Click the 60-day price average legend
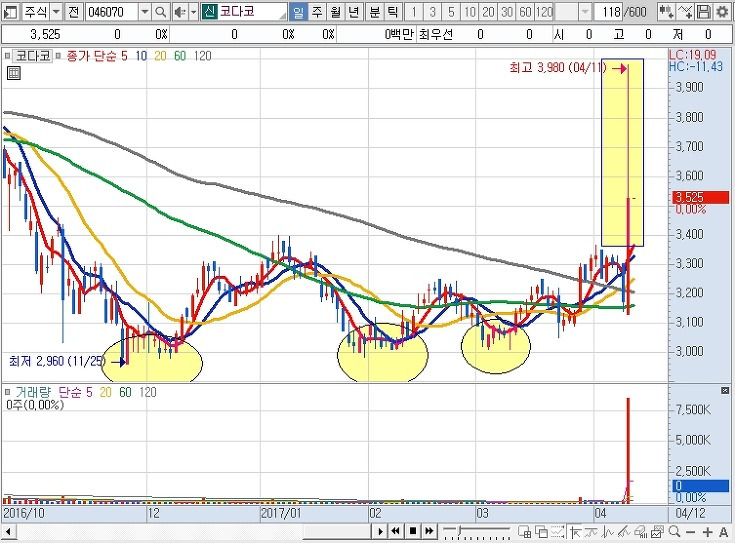The width and height of the screenshot is (735, 543). pos(180,56)
